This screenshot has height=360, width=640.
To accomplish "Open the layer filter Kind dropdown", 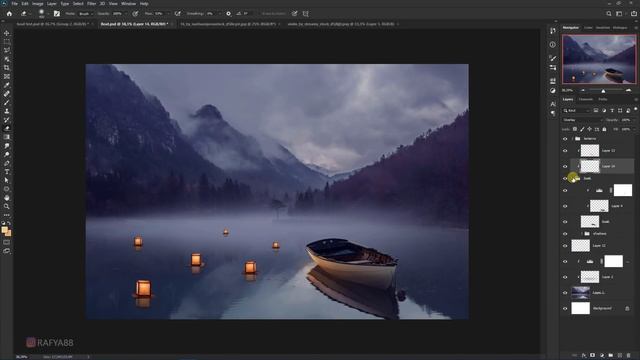I will pyautogui.click(x=576, y=111).
